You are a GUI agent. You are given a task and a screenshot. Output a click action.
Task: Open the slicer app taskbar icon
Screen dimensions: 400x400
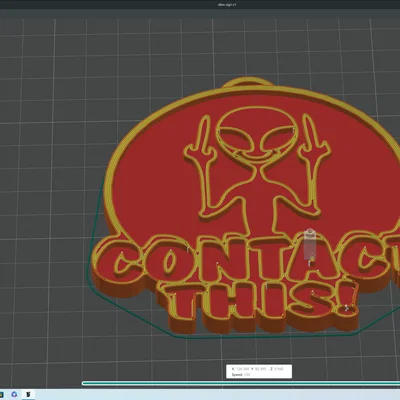(x=29, y=395)
